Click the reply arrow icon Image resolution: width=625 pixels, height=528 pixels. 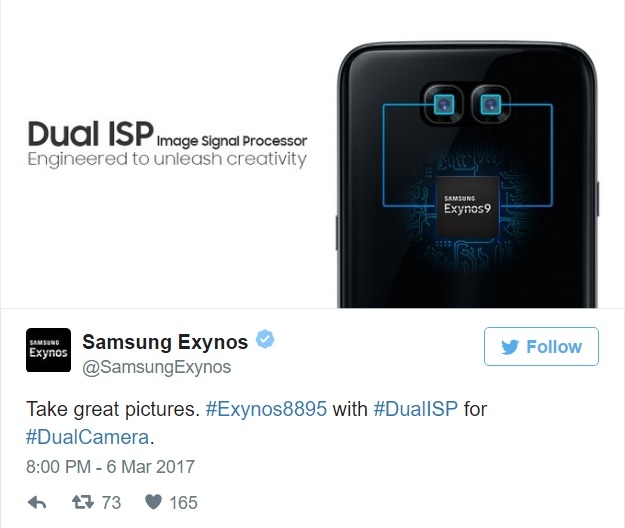pyautogui.click(x=37, y=502)
